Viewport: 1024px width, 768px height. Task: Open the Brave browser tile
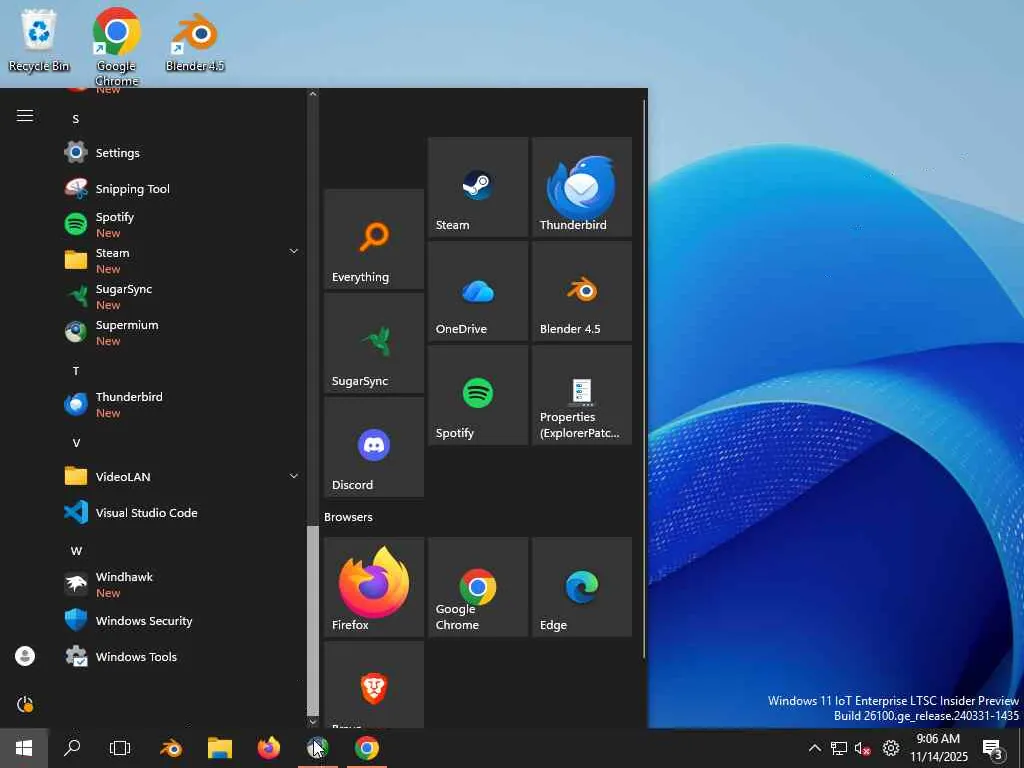pos(374,684)
